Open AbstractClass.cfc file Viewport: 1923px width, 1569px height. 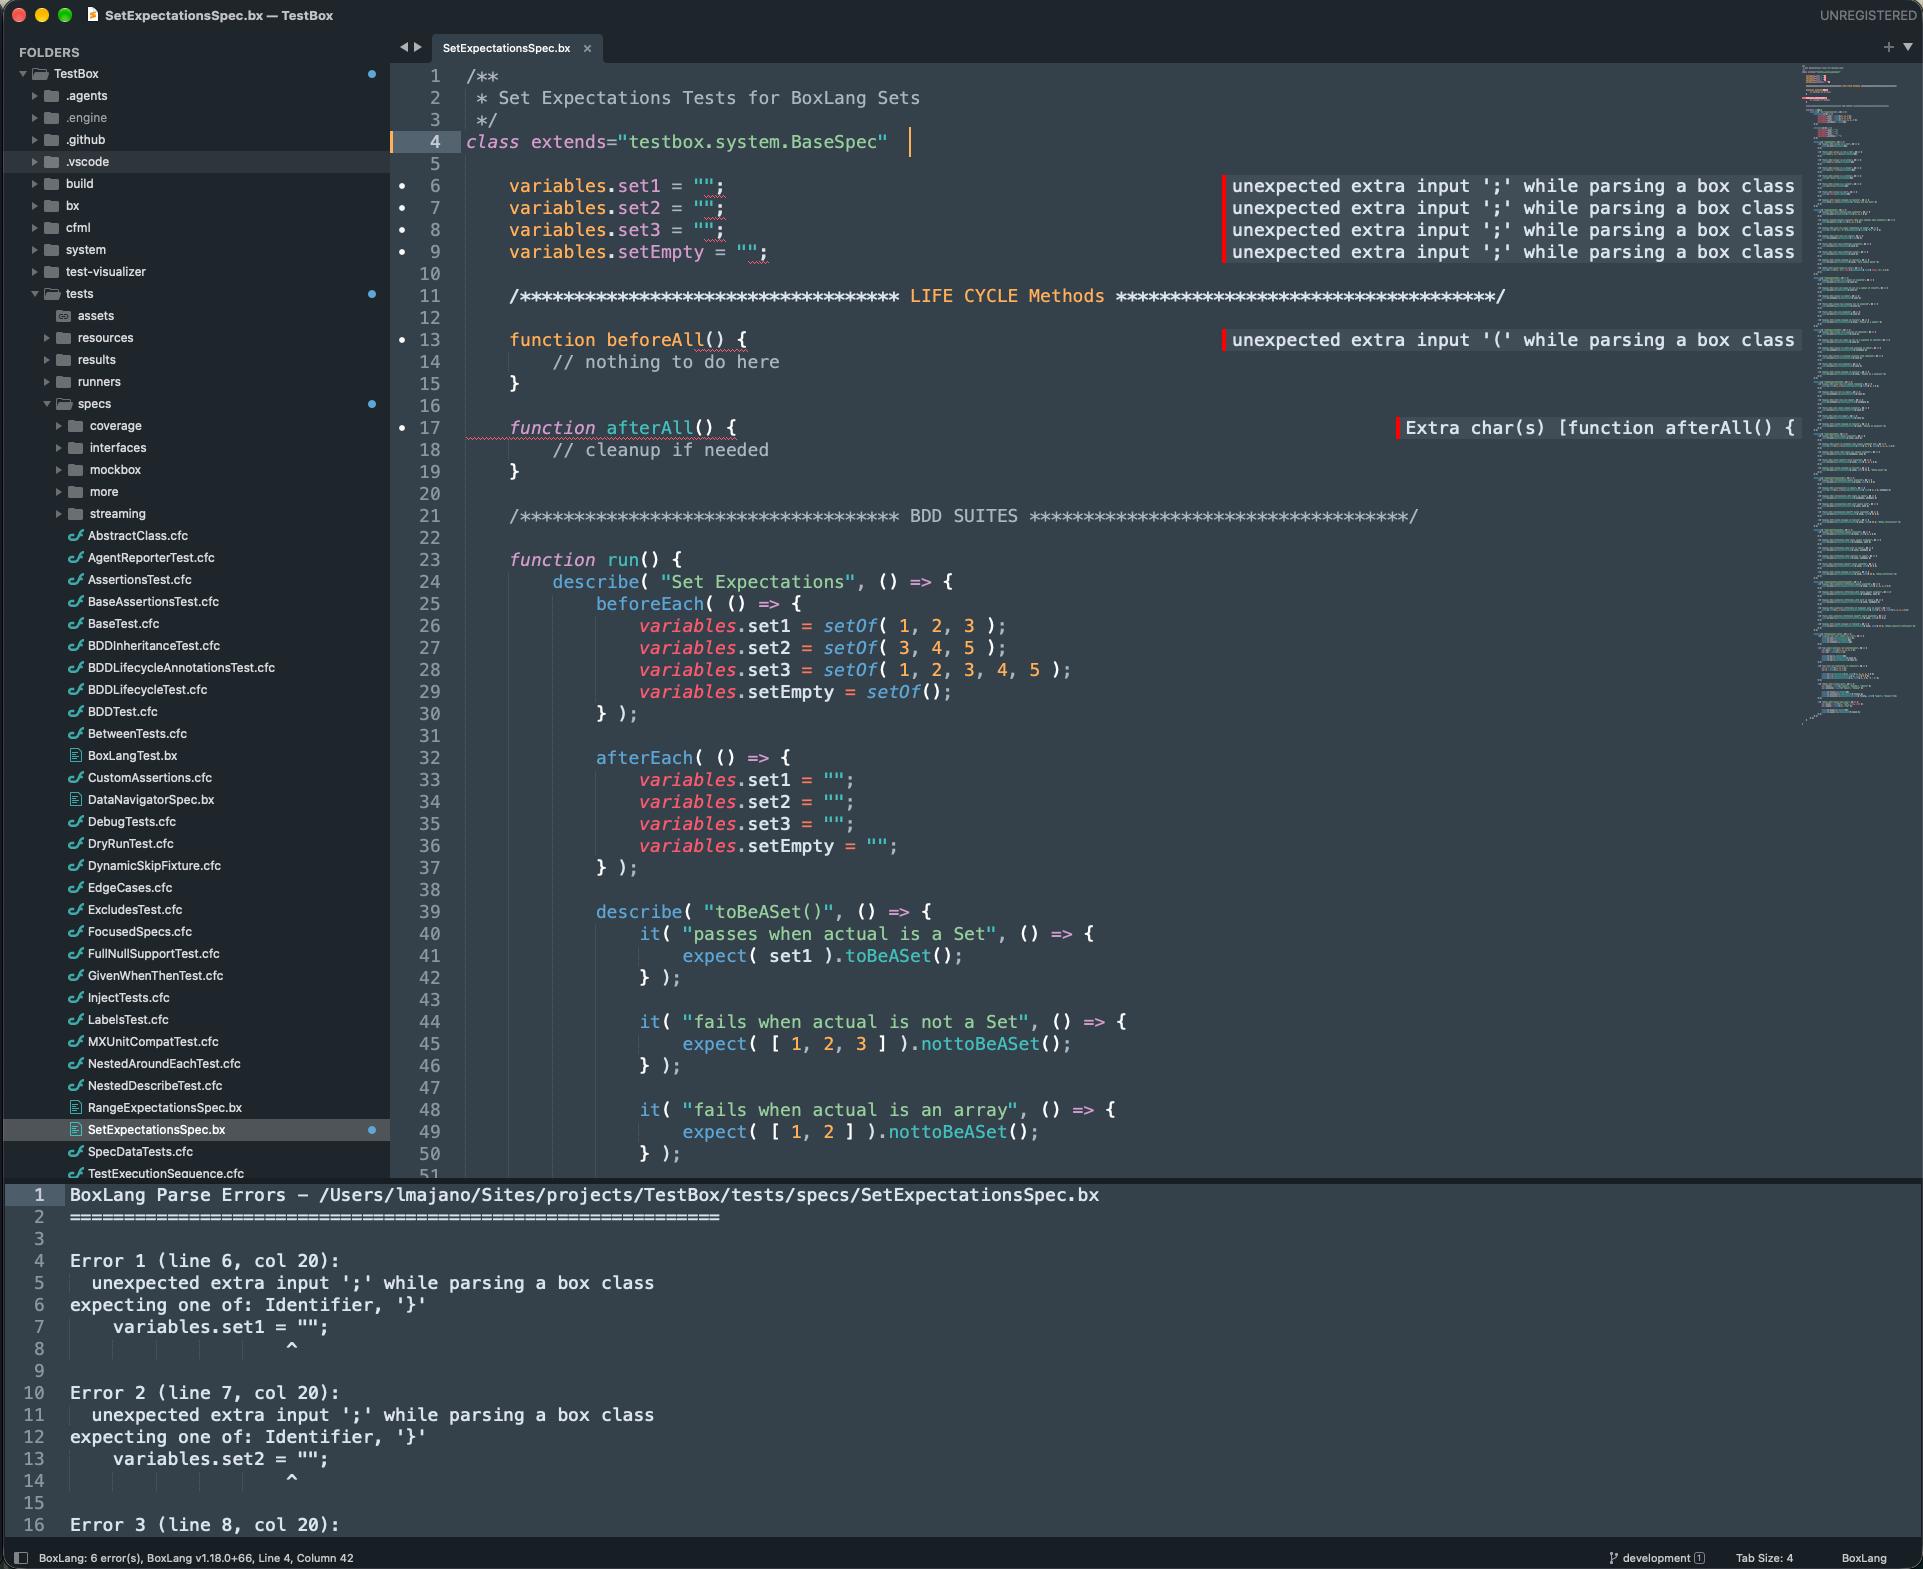(x=137, y=536)
